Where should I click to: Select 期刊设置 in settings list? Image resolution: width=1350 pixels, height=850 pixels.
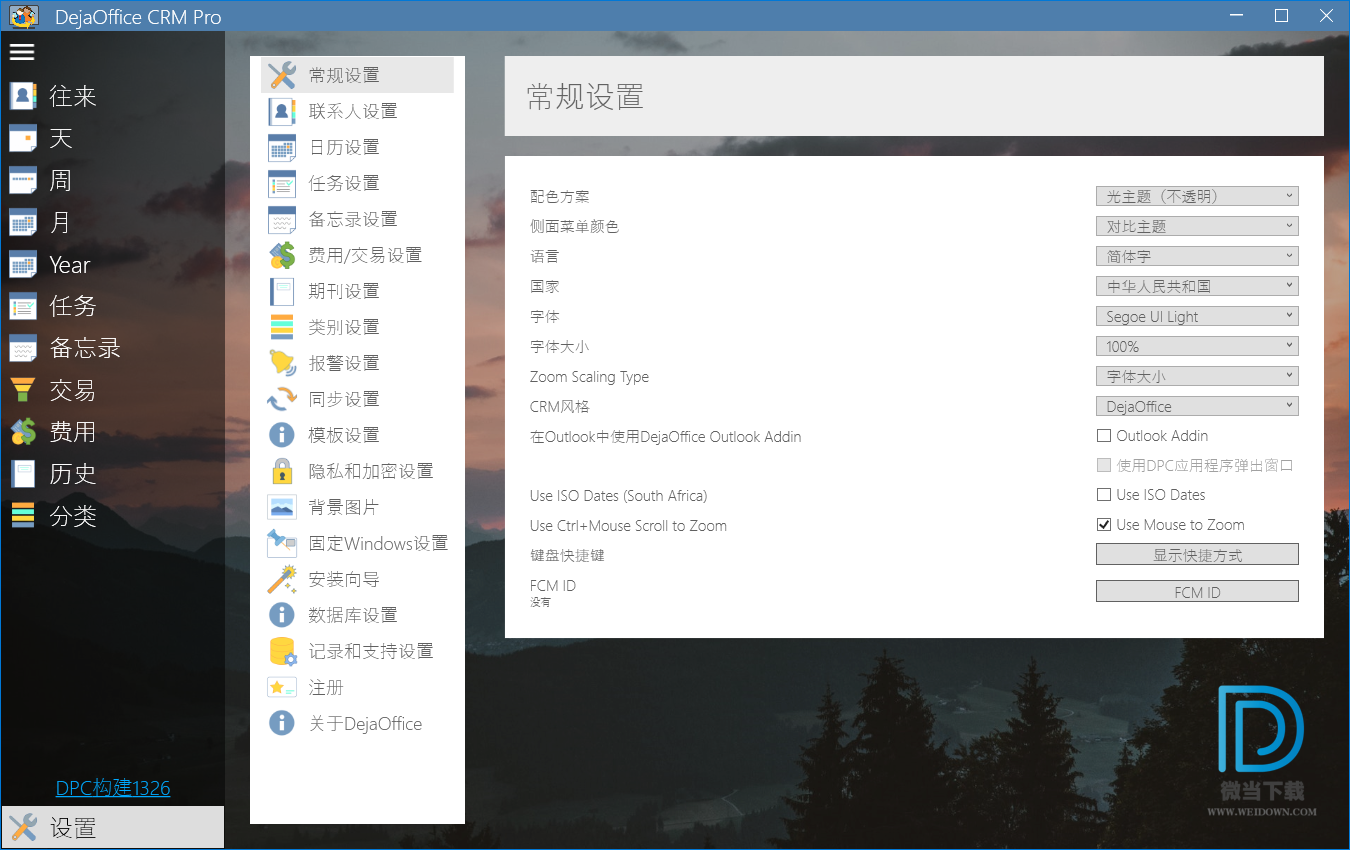357,291
